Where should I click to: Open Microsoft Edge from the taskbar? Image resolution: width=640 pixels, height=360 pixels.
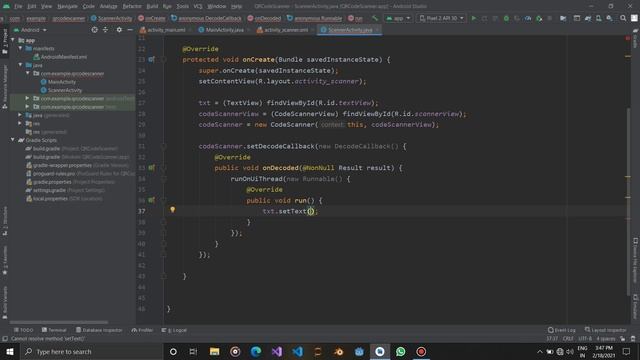click(256, 351)
